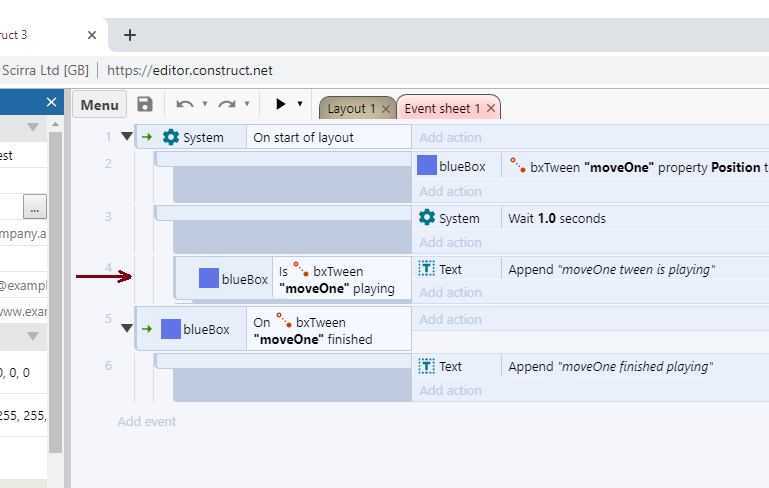Open the undo history dropdown arrow

205,103
